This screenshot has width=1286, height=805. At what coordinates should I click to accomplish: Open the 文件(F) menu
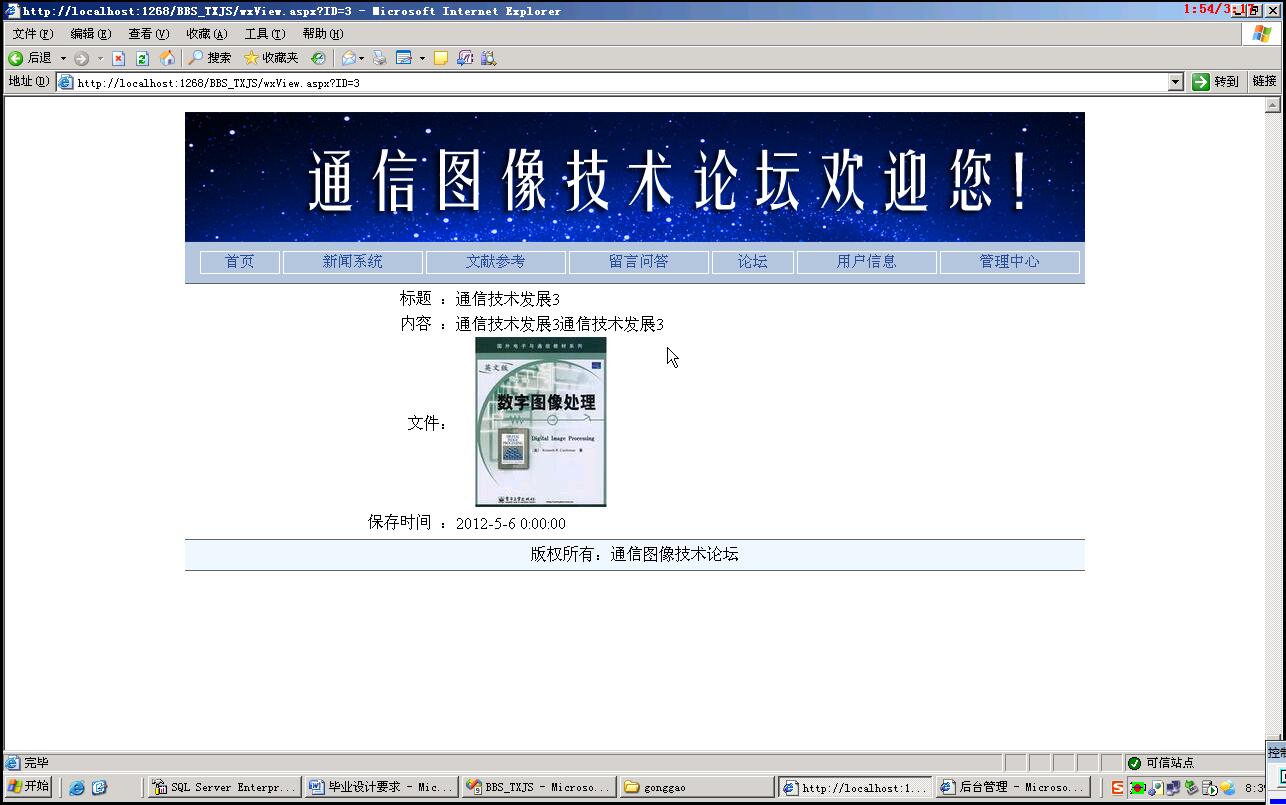click(32, 34)
